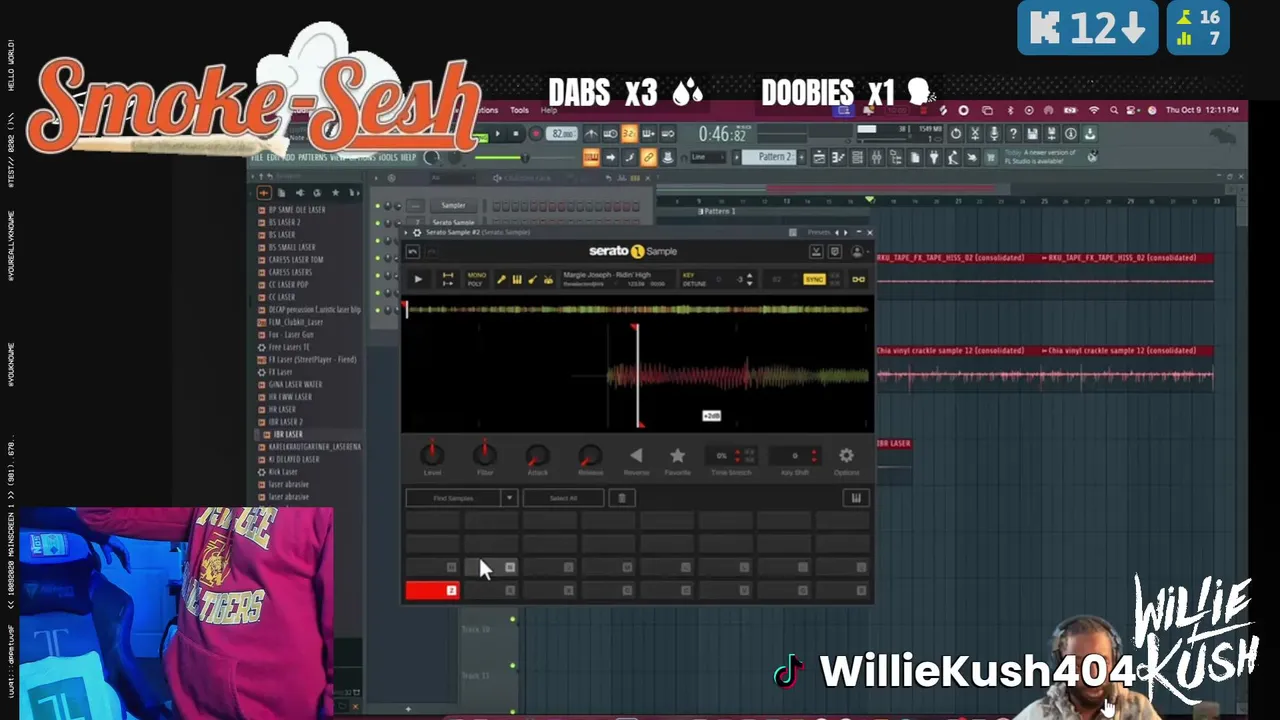Click the Reverse triangle in Serato

[x=636, y=455]
